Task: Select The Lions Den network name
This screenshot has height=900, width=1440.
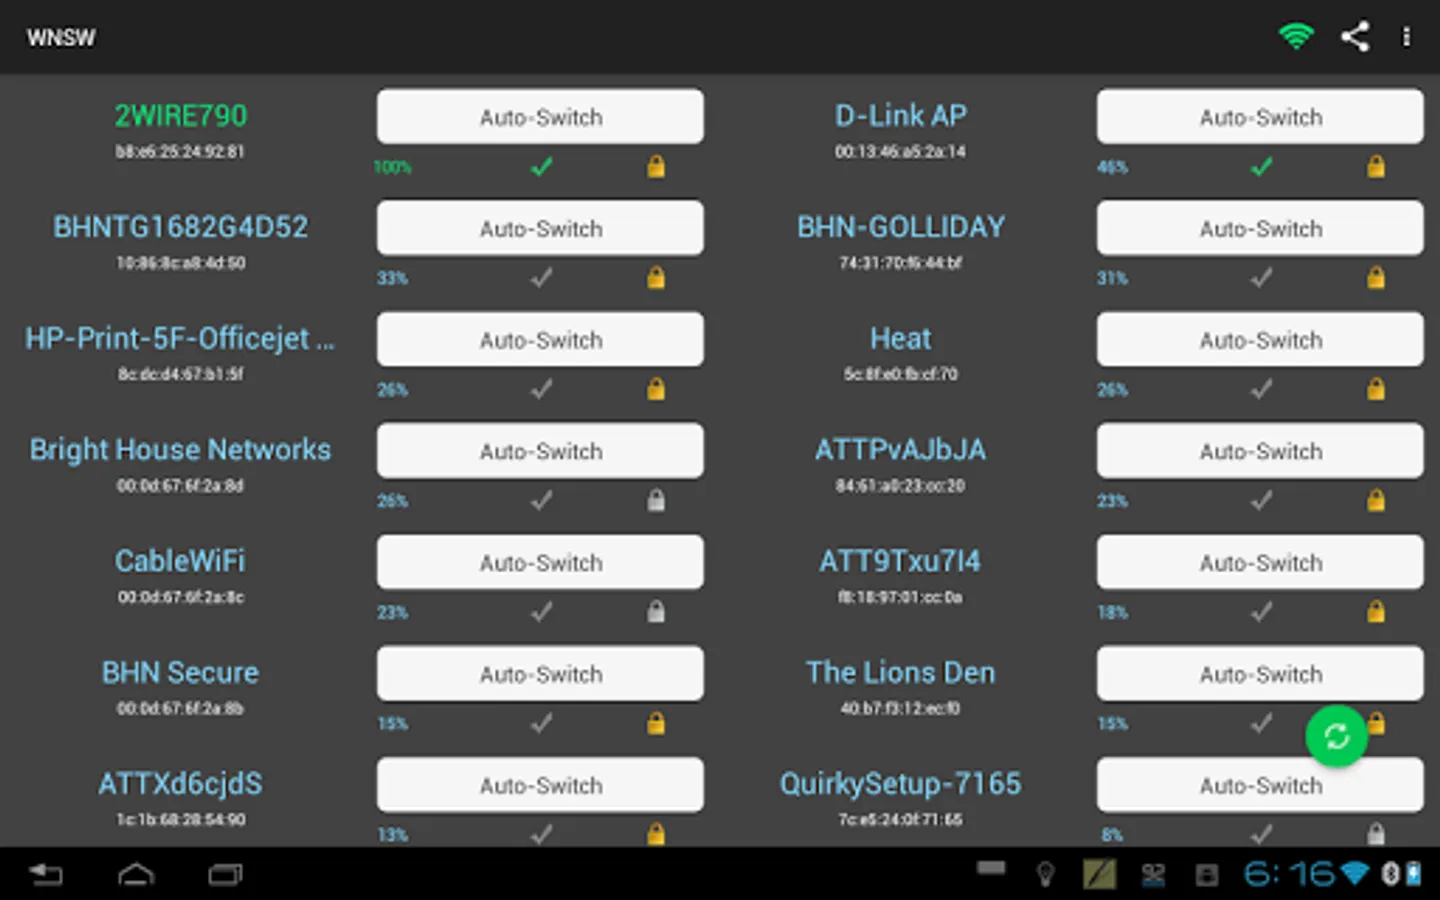Action: (901, 672)
